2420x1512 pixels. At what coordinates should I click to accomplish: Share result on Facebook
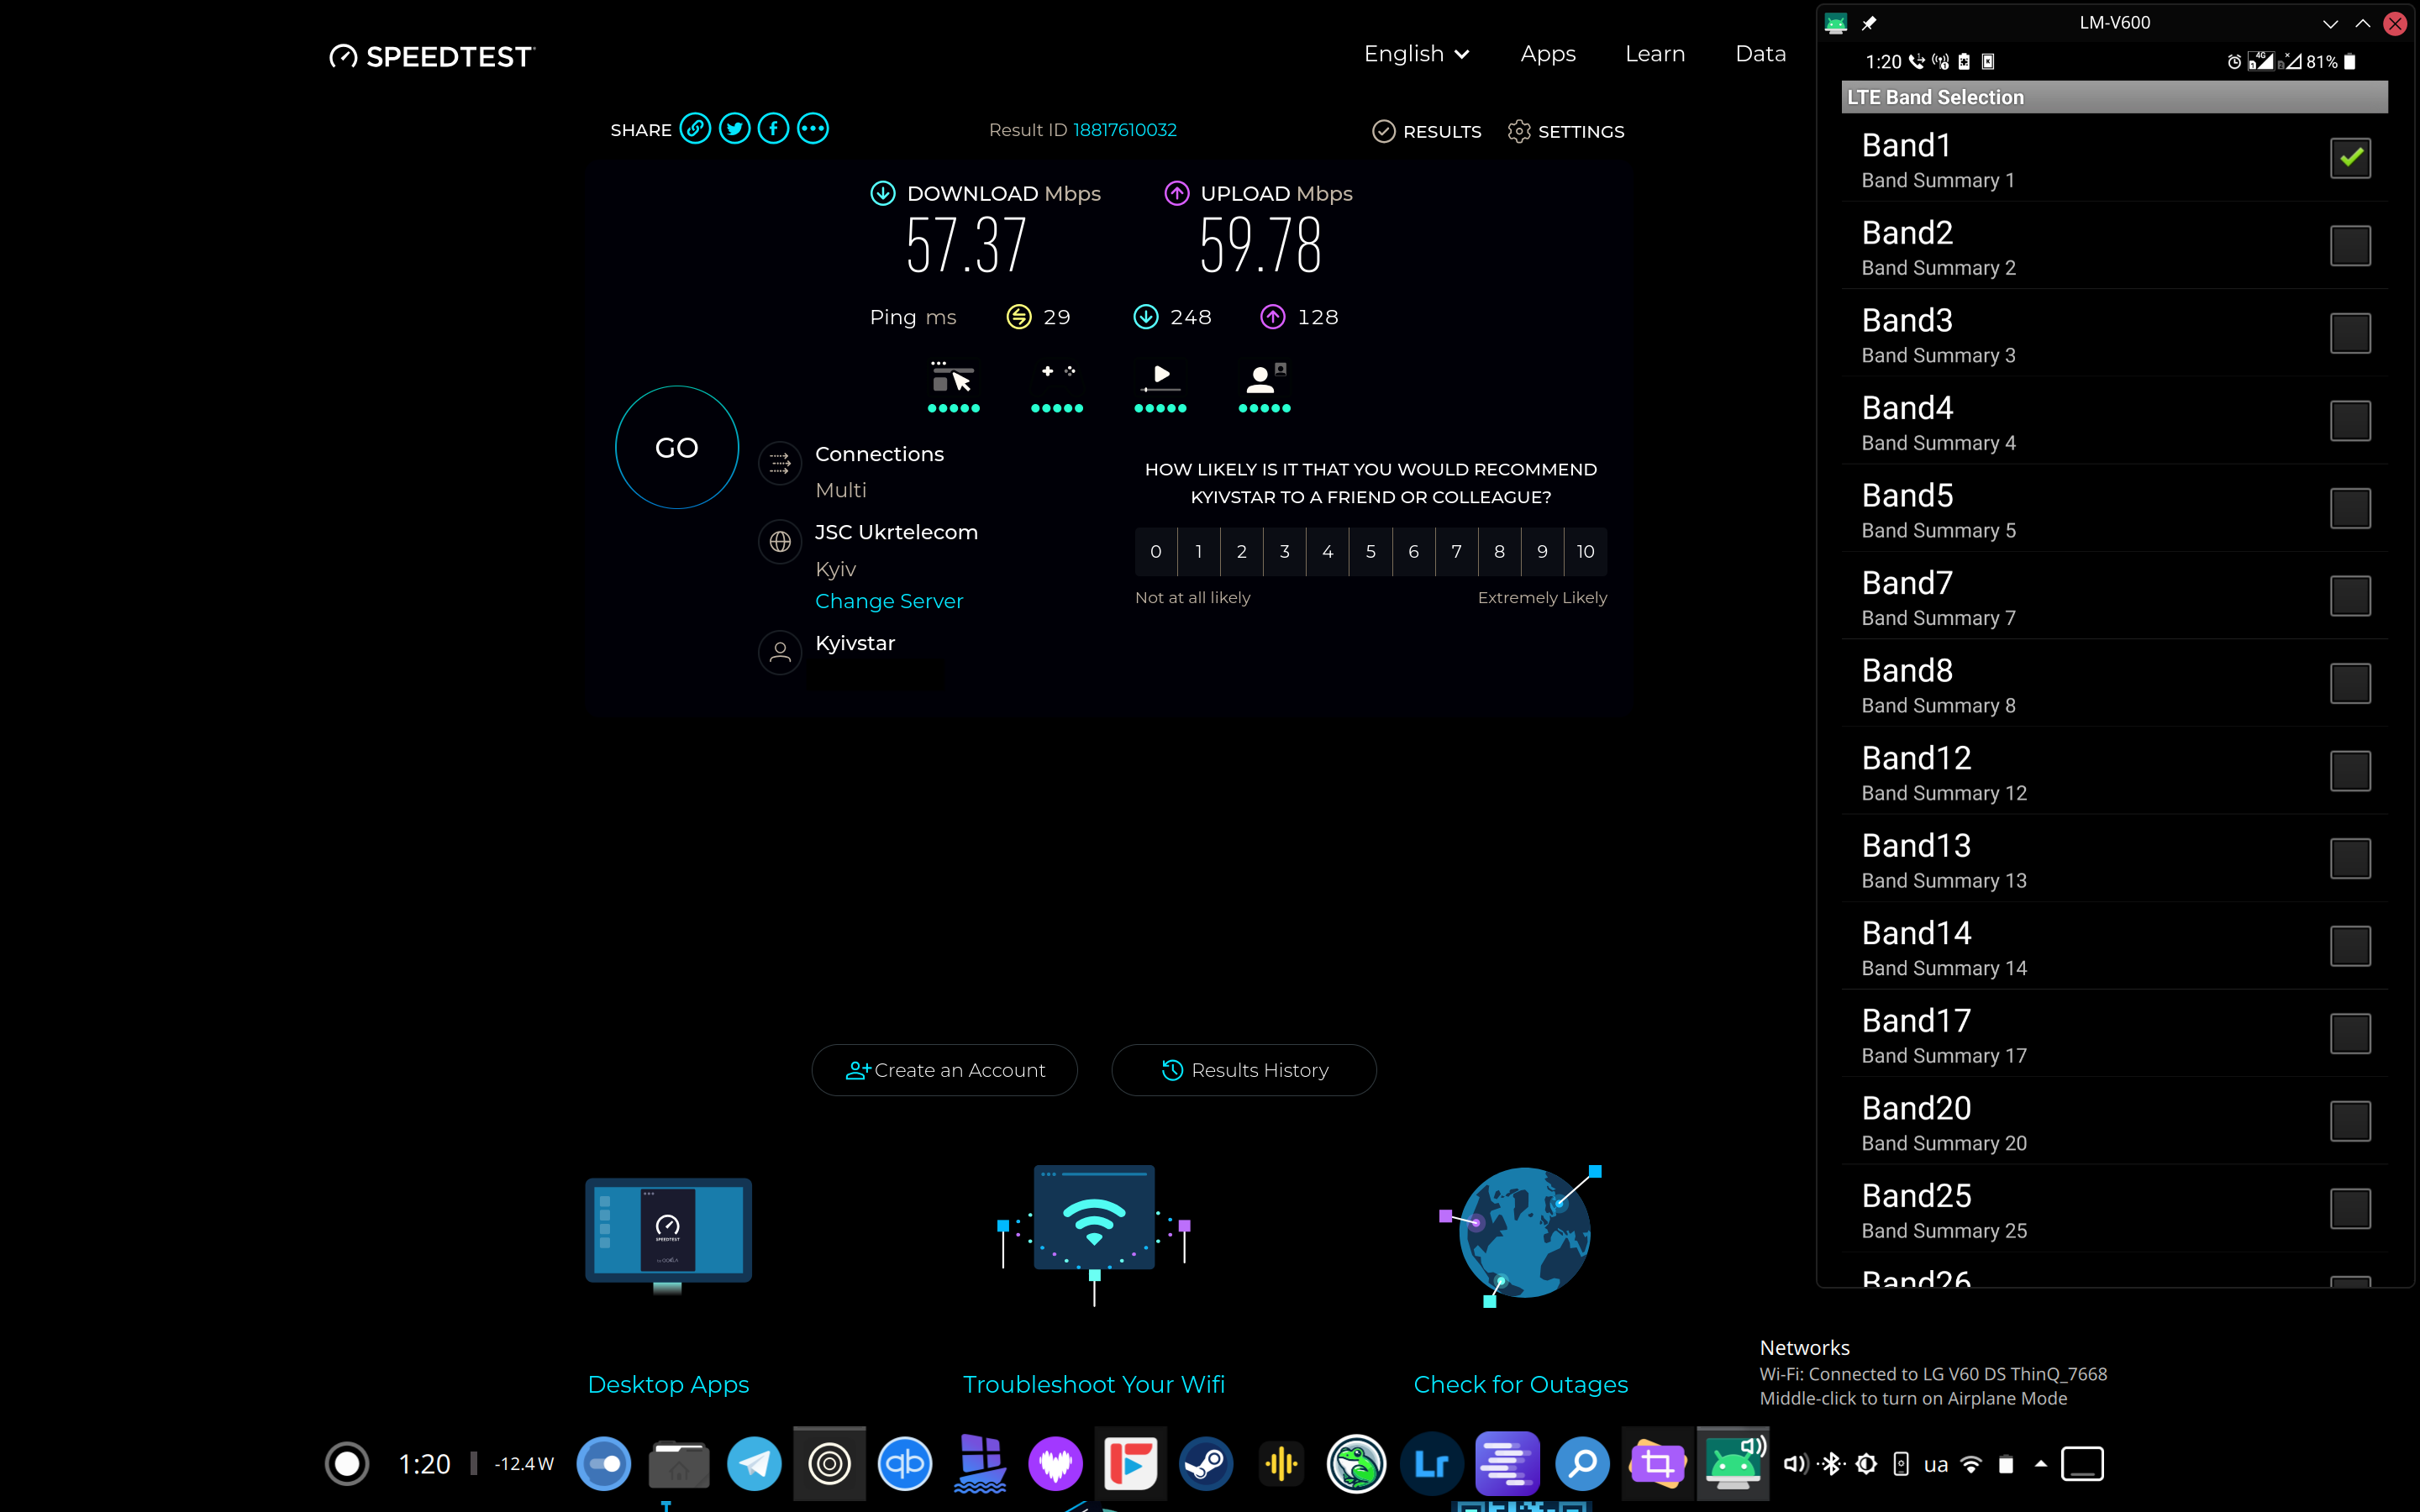click(x=773, y=129)
